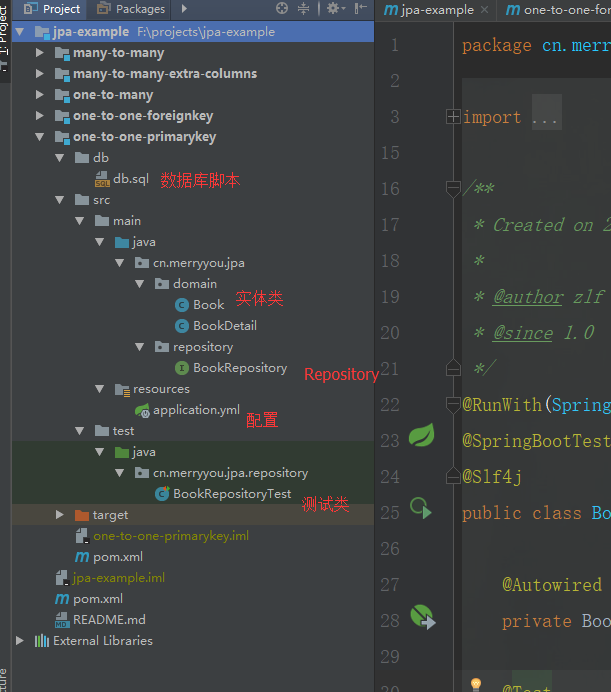Select README.md in the tree
Image resolution: width=611 pixels, height=692 pixels.
point(109,620)
